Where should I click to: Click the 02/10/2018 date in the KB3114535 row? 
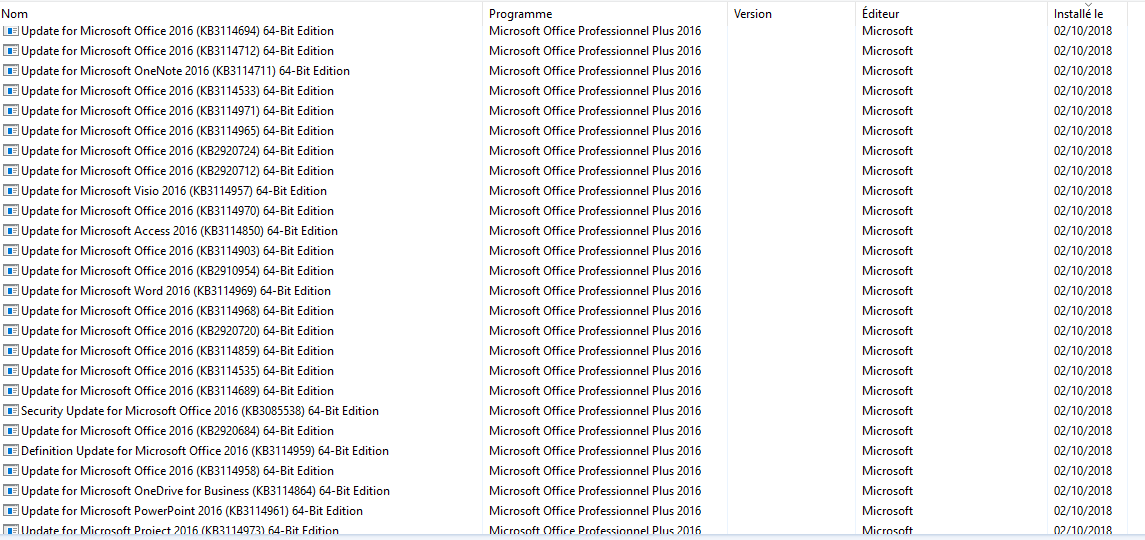point(1083,370)
